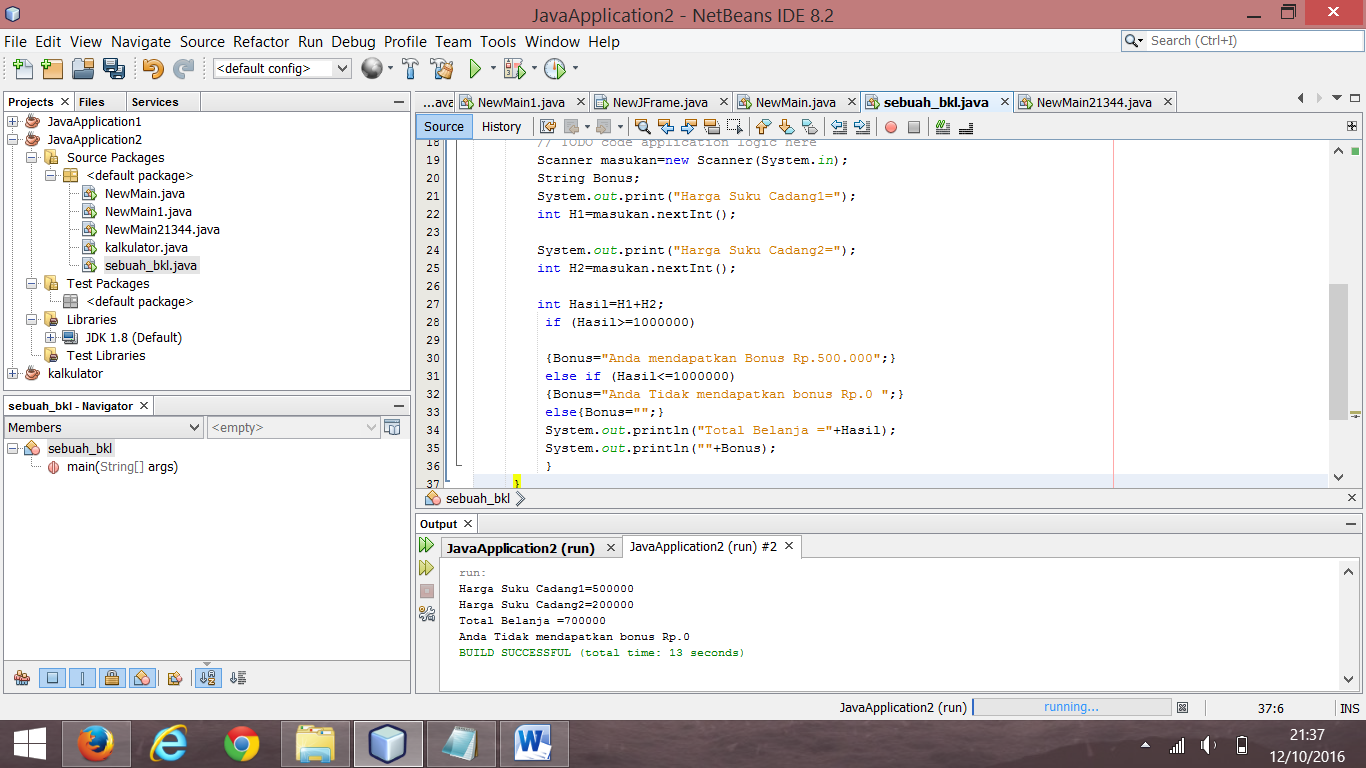Click the Shift Line Left icon
This screenshot has width=1366, height=768.
coord(838,127)
